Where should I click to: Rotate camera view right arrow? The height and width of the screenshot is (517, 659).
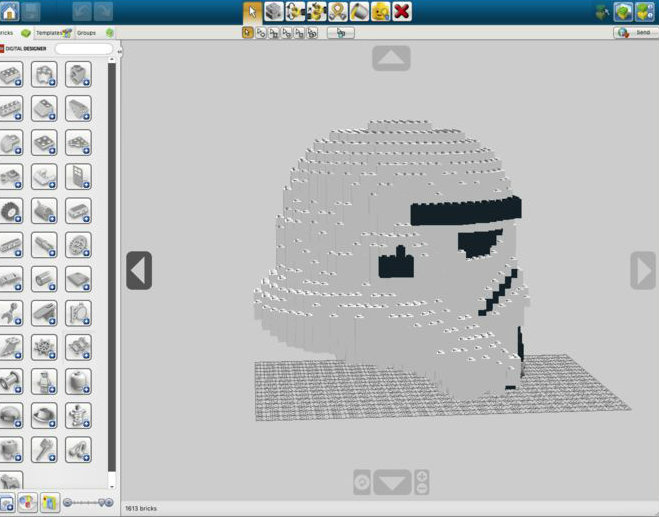coord(643,270)
